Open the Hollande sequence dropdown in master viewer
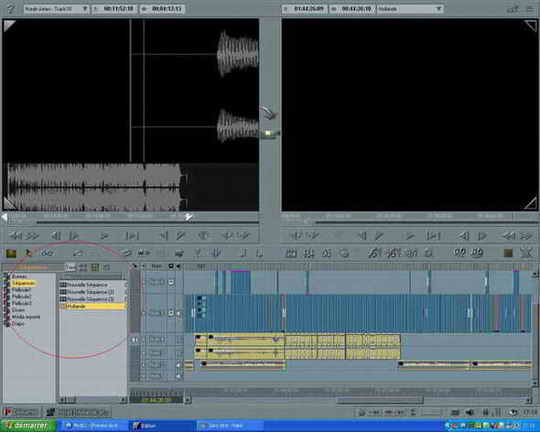 click(410, 9)
